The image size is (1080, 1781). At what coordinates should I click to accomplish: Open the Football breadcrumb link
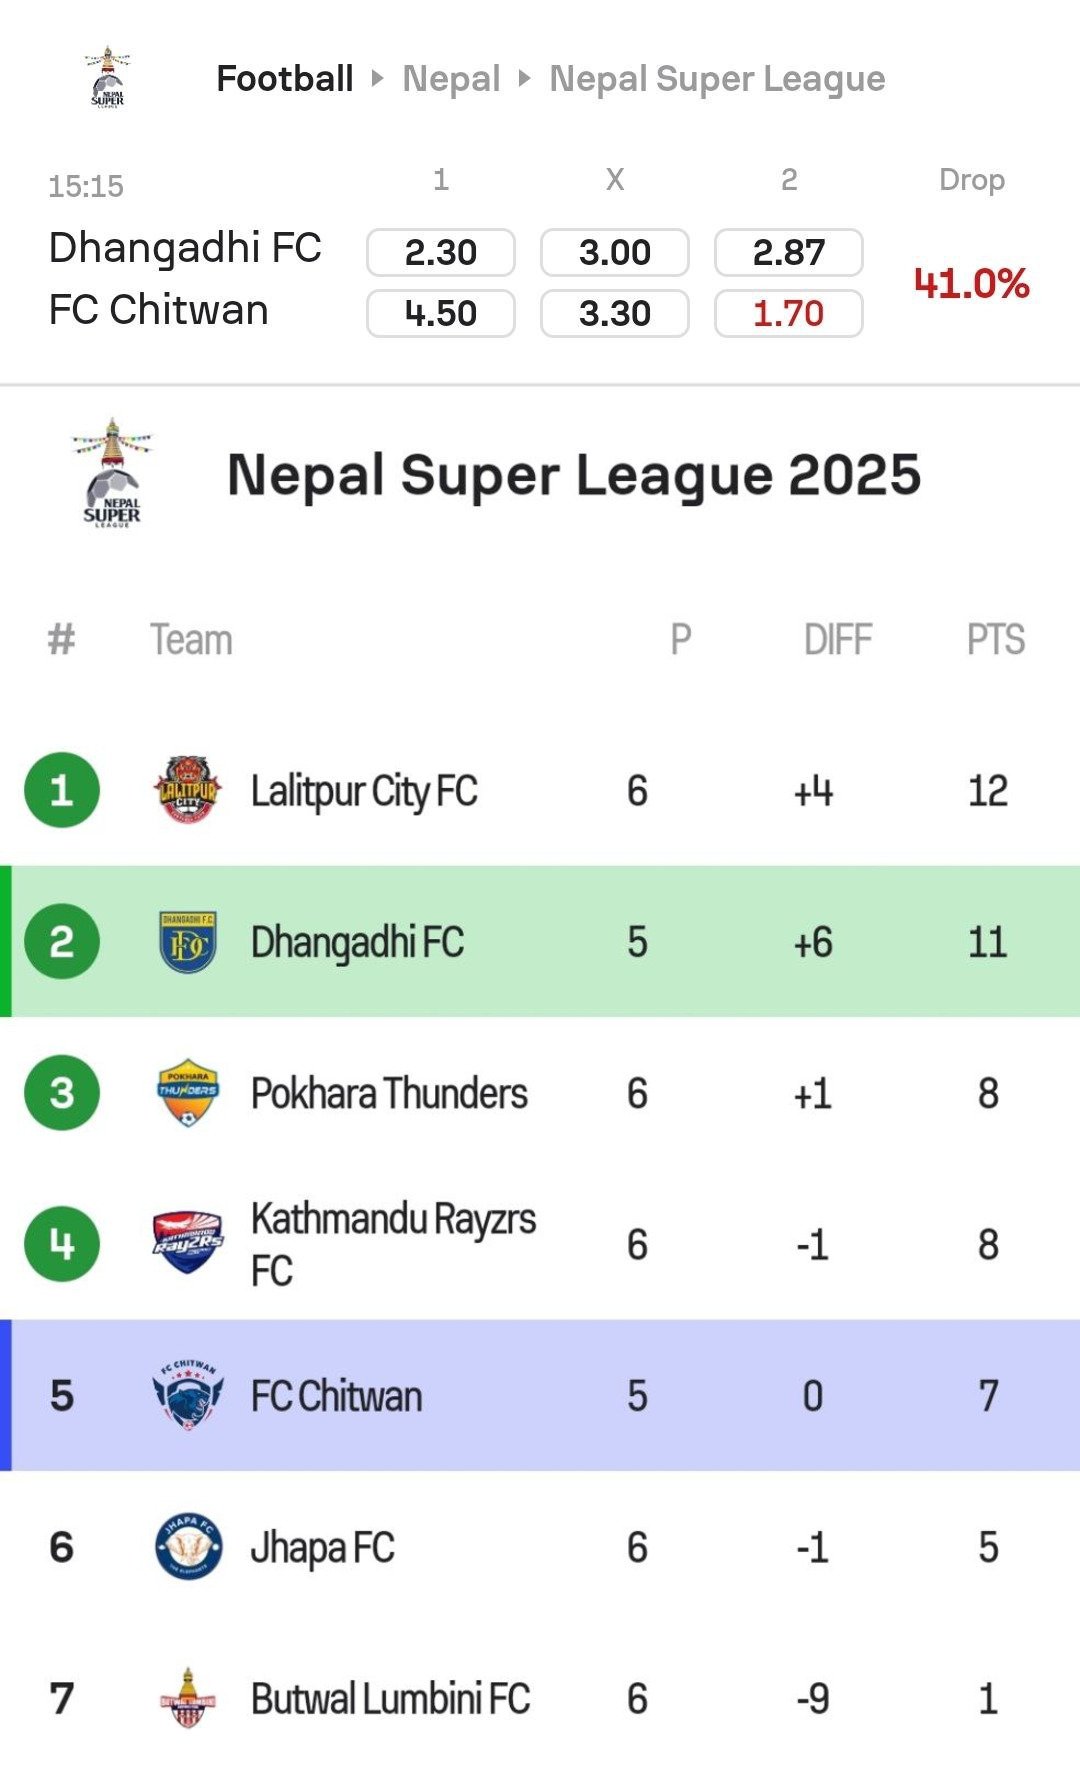[x=285, y=78]
